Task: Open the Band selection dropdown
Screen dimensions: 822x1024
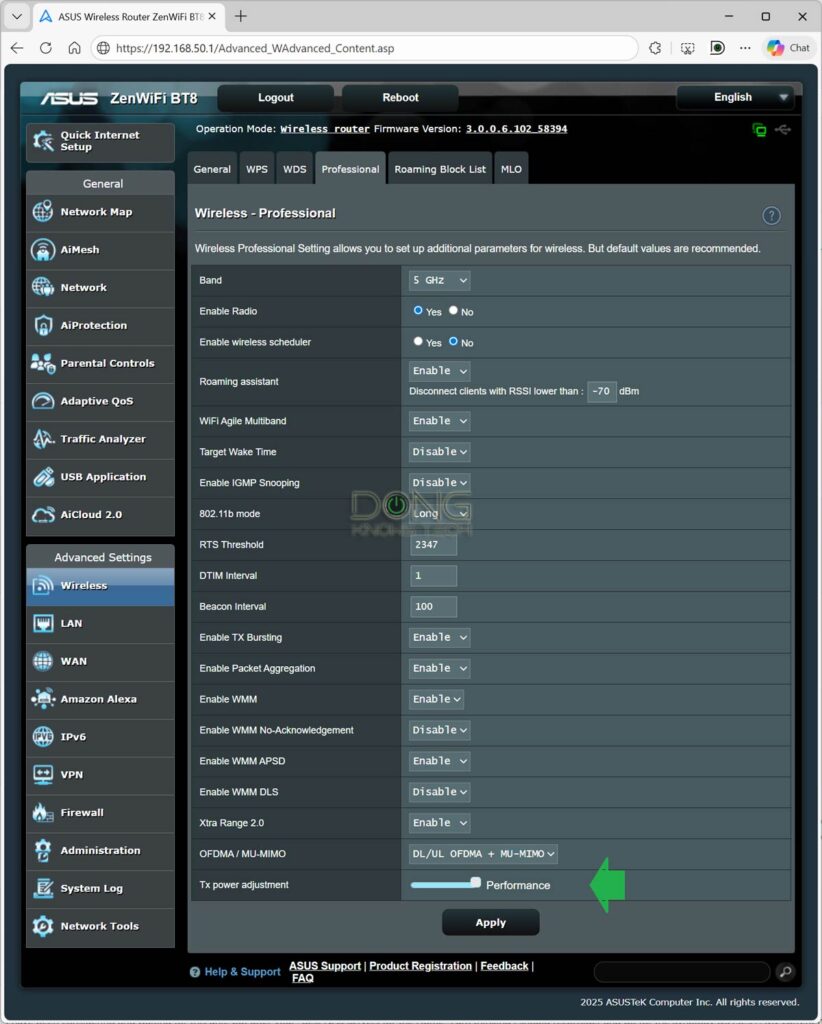Action: coord(438,280)
